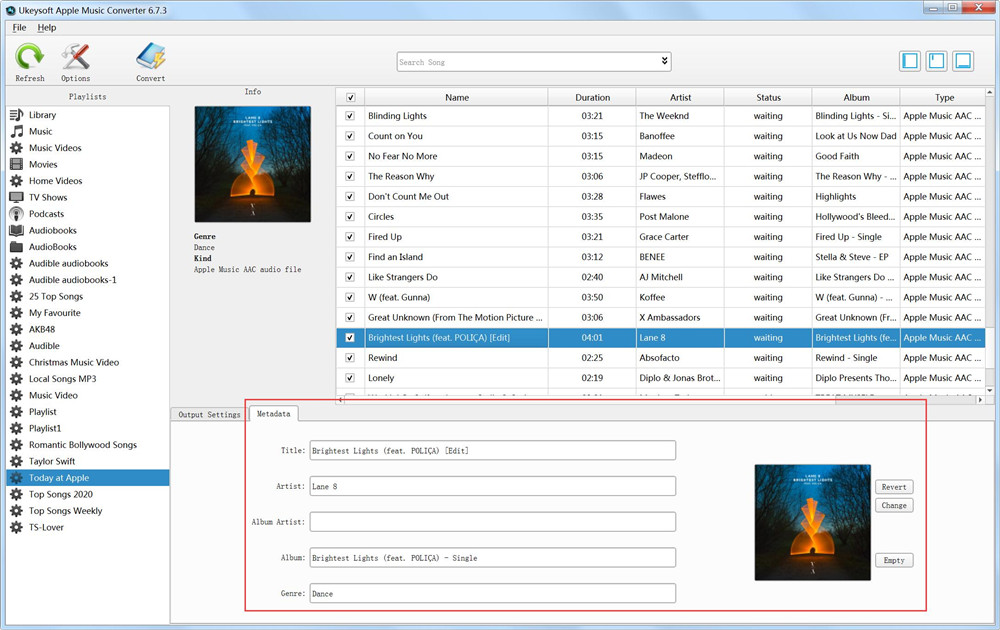This screenshot has width=1000, height=630.
Task: Click the Empty artwork button
Action: (894, 560)
